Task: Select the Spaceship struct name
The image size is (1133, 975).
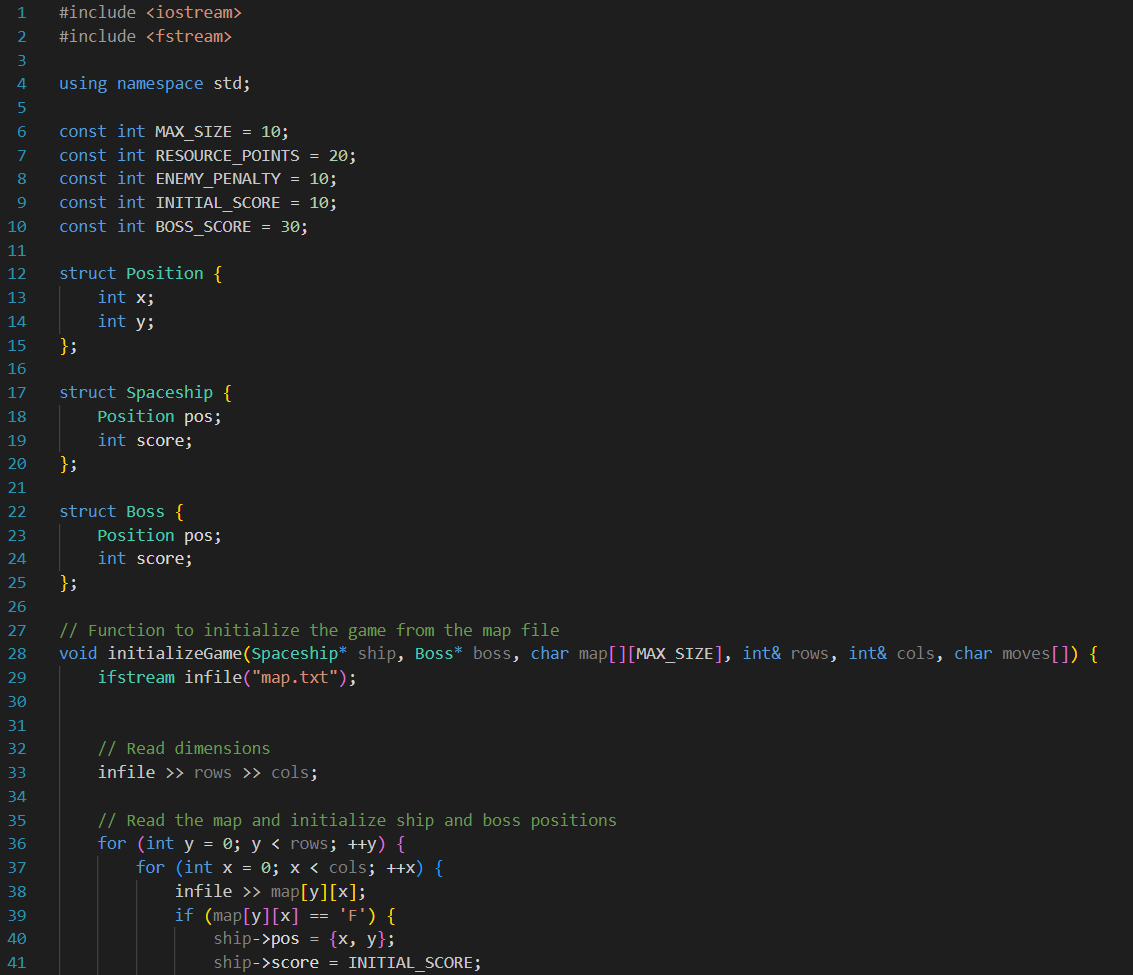Action: coord(170,392)
